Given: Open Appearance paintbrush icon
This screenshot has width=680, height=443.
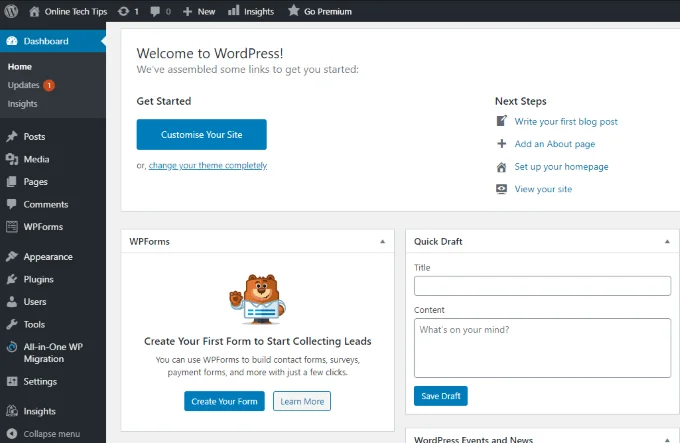Looking at the screenshot, I should click(12, 257).
